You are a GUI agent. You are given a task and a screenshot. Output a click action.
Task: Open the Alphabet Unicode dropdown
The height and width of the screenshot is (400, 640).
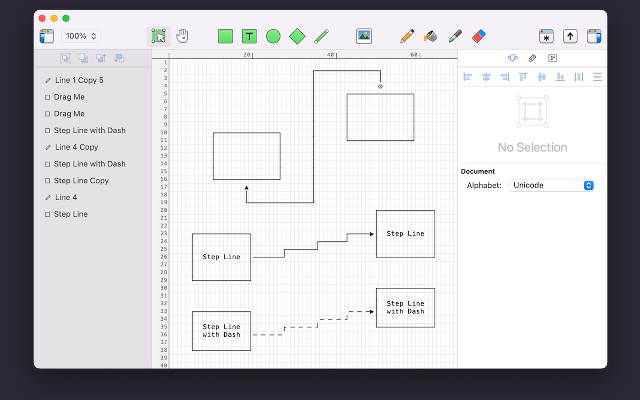[x=551, y=185]
